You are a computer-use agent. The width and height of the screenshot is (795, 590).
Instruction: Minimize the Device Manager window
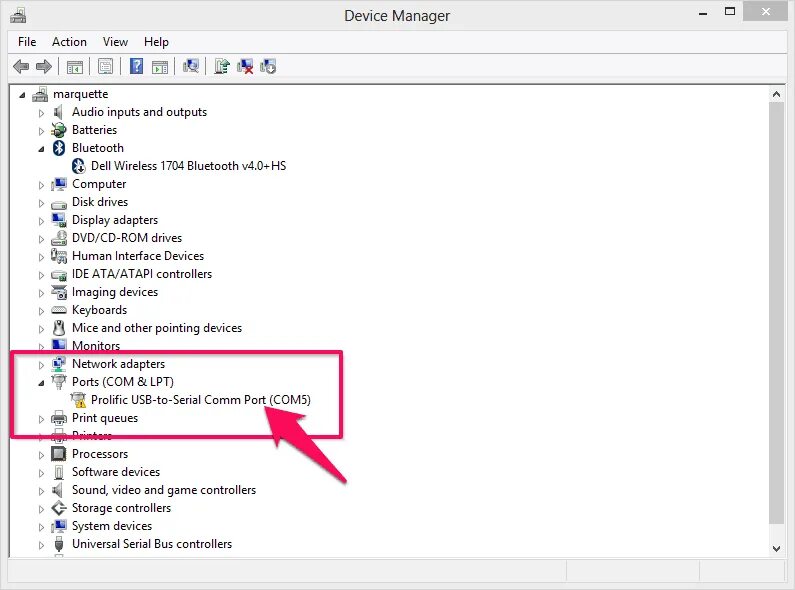pos(703,14)
